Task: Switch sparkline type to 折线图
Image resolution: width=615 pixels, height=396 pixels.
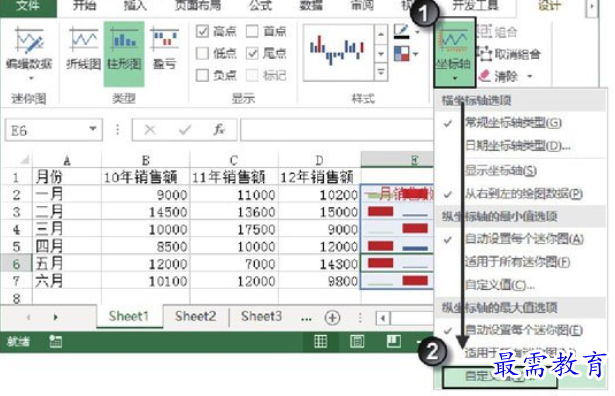Action: (x=83, y=49)
